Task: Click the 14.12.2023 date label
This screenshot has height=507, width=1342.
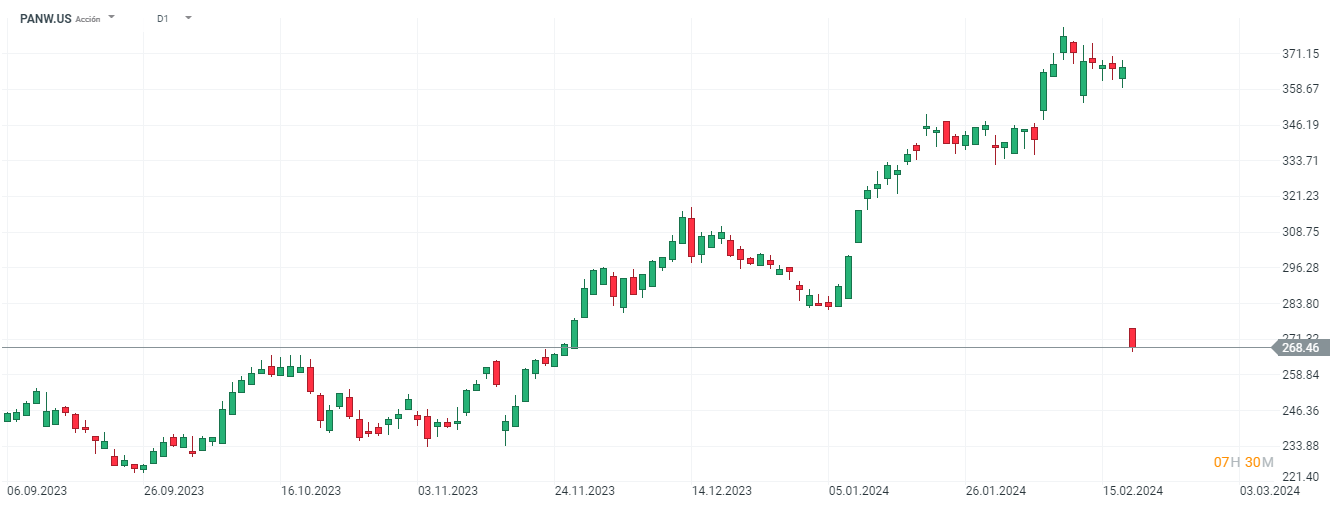Action: point(722,491)
